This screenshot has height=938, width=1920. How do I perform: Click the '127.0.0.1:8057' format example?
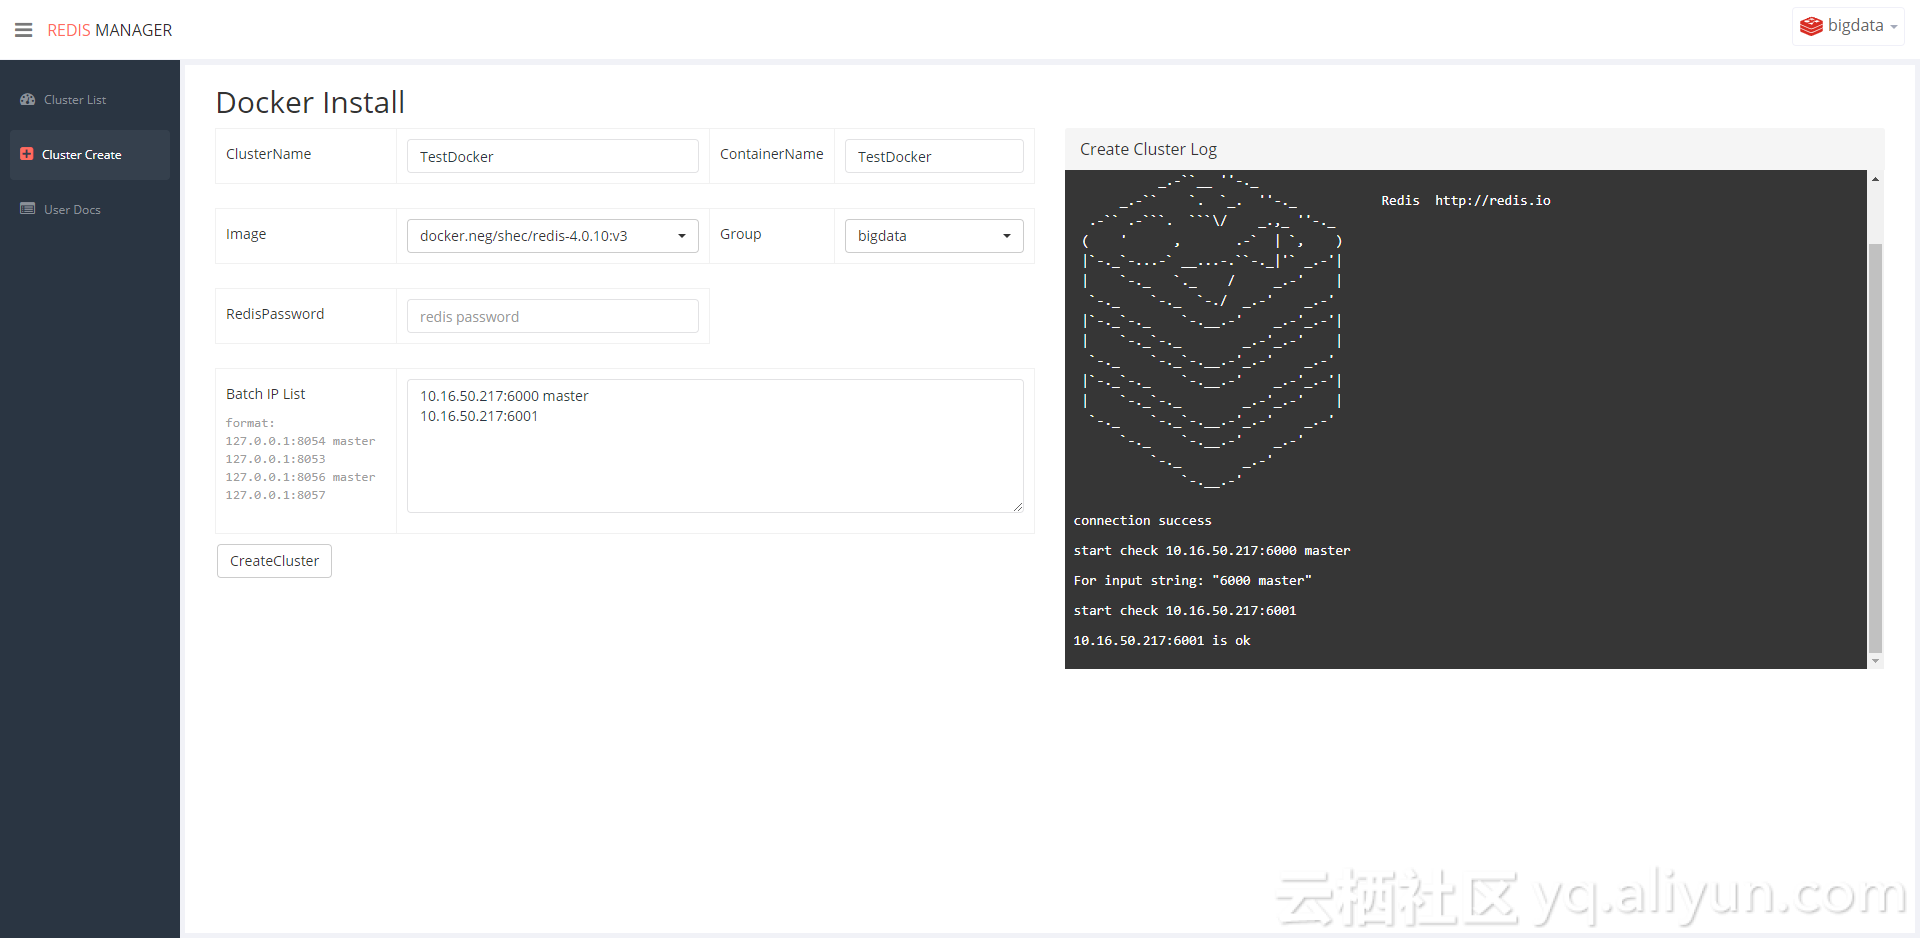[275, 495]
